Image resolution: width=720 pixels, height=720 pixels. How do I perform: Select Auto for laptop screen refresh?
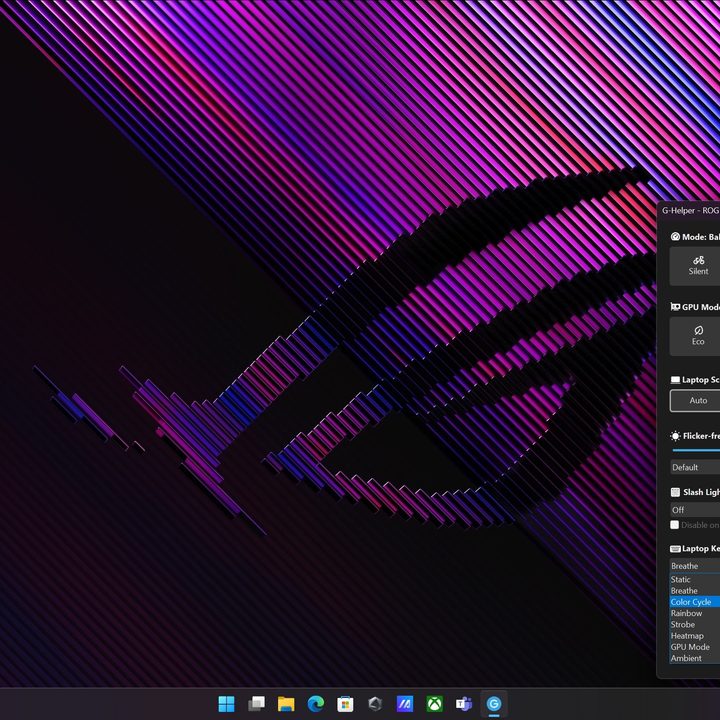pyautogui.click(x=695, y=400)
